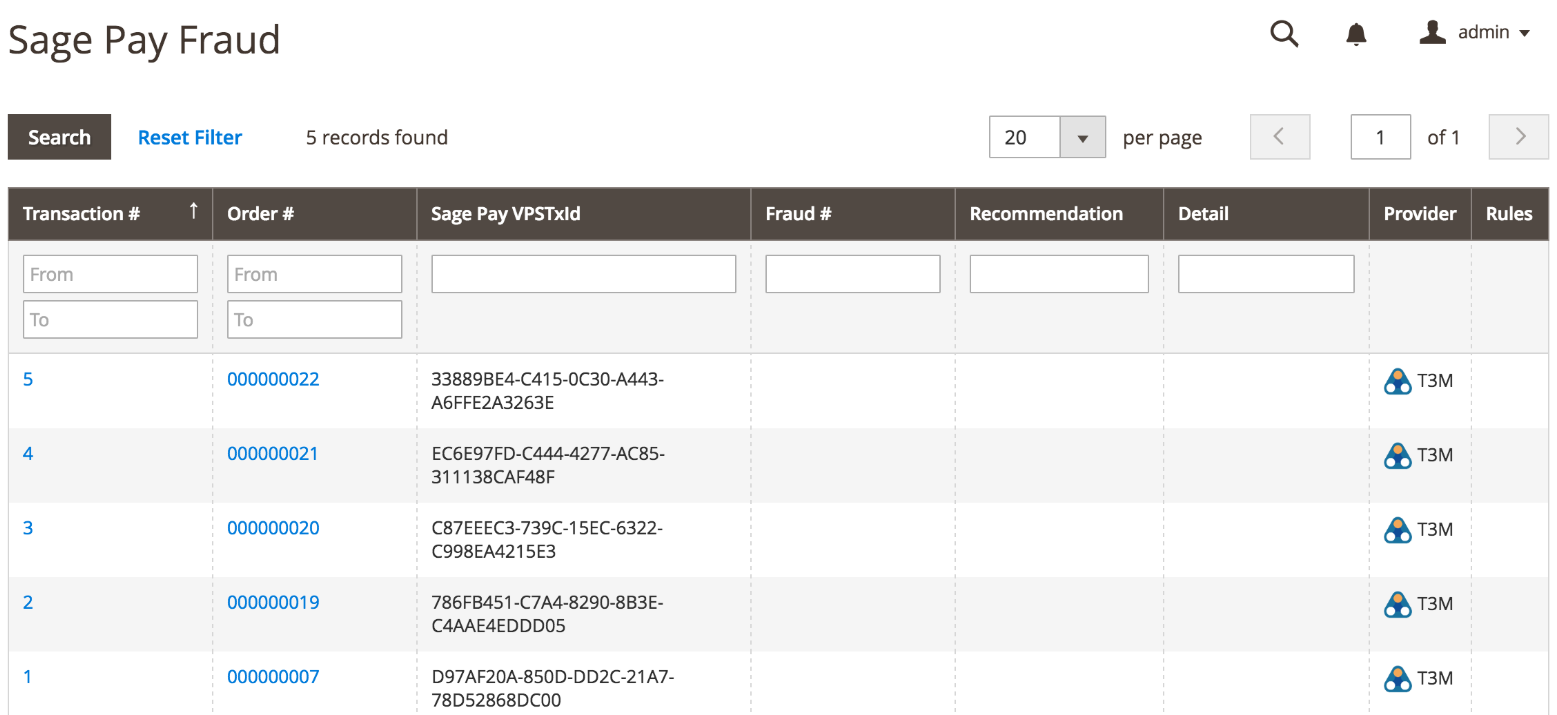Sort by the Sage Pay VPSTxId column header
This screenshot has height=715, width=1557.
coord(505,214)
